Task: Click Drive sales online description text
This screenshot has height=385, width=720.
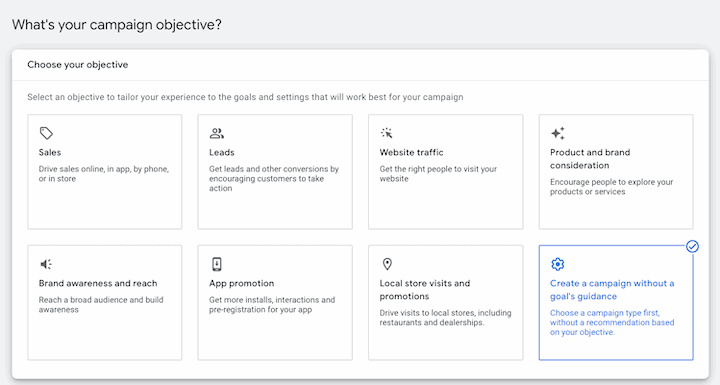Action: (x=104, y=174)
